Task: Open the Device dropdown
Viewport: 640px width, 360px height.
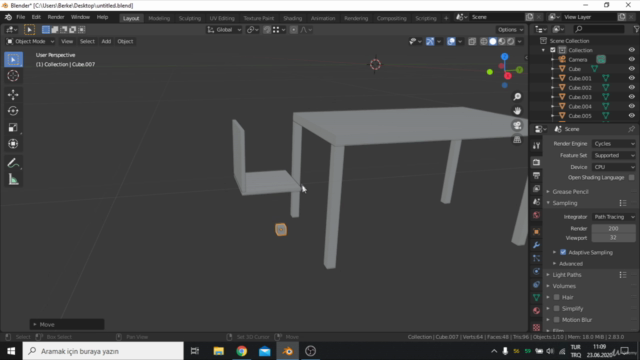Action: tap(613, 167)
